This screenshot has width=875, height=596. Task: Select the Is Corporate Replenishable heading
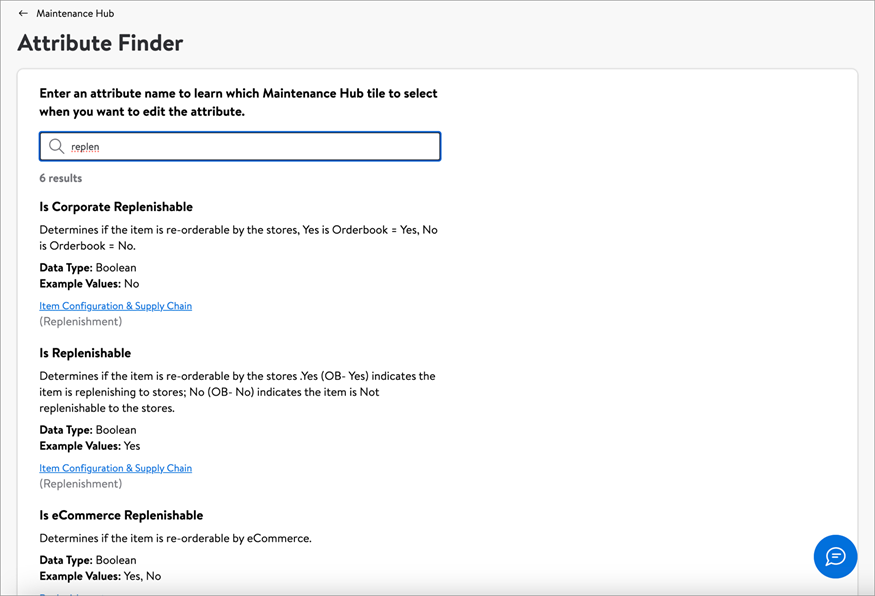[116, 207]
